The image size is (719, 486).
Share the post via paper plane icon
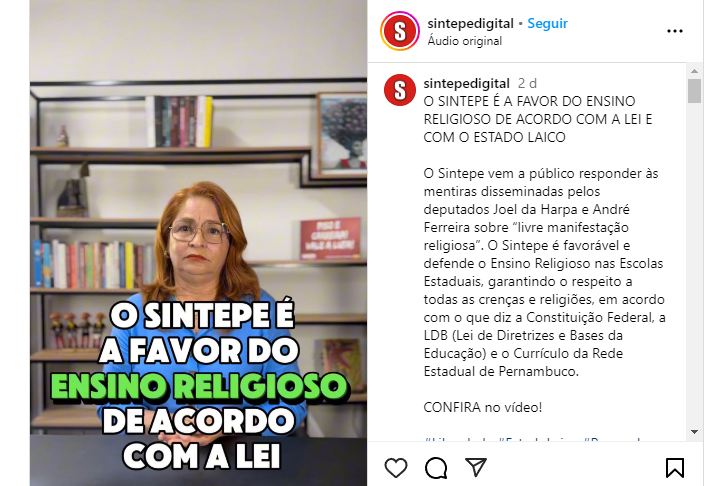tap(476, 467)
